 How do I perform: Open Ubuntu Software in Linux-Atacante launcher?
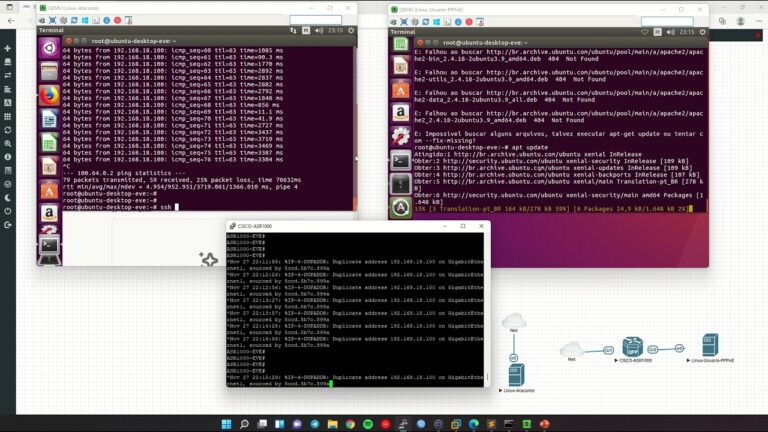49,190
